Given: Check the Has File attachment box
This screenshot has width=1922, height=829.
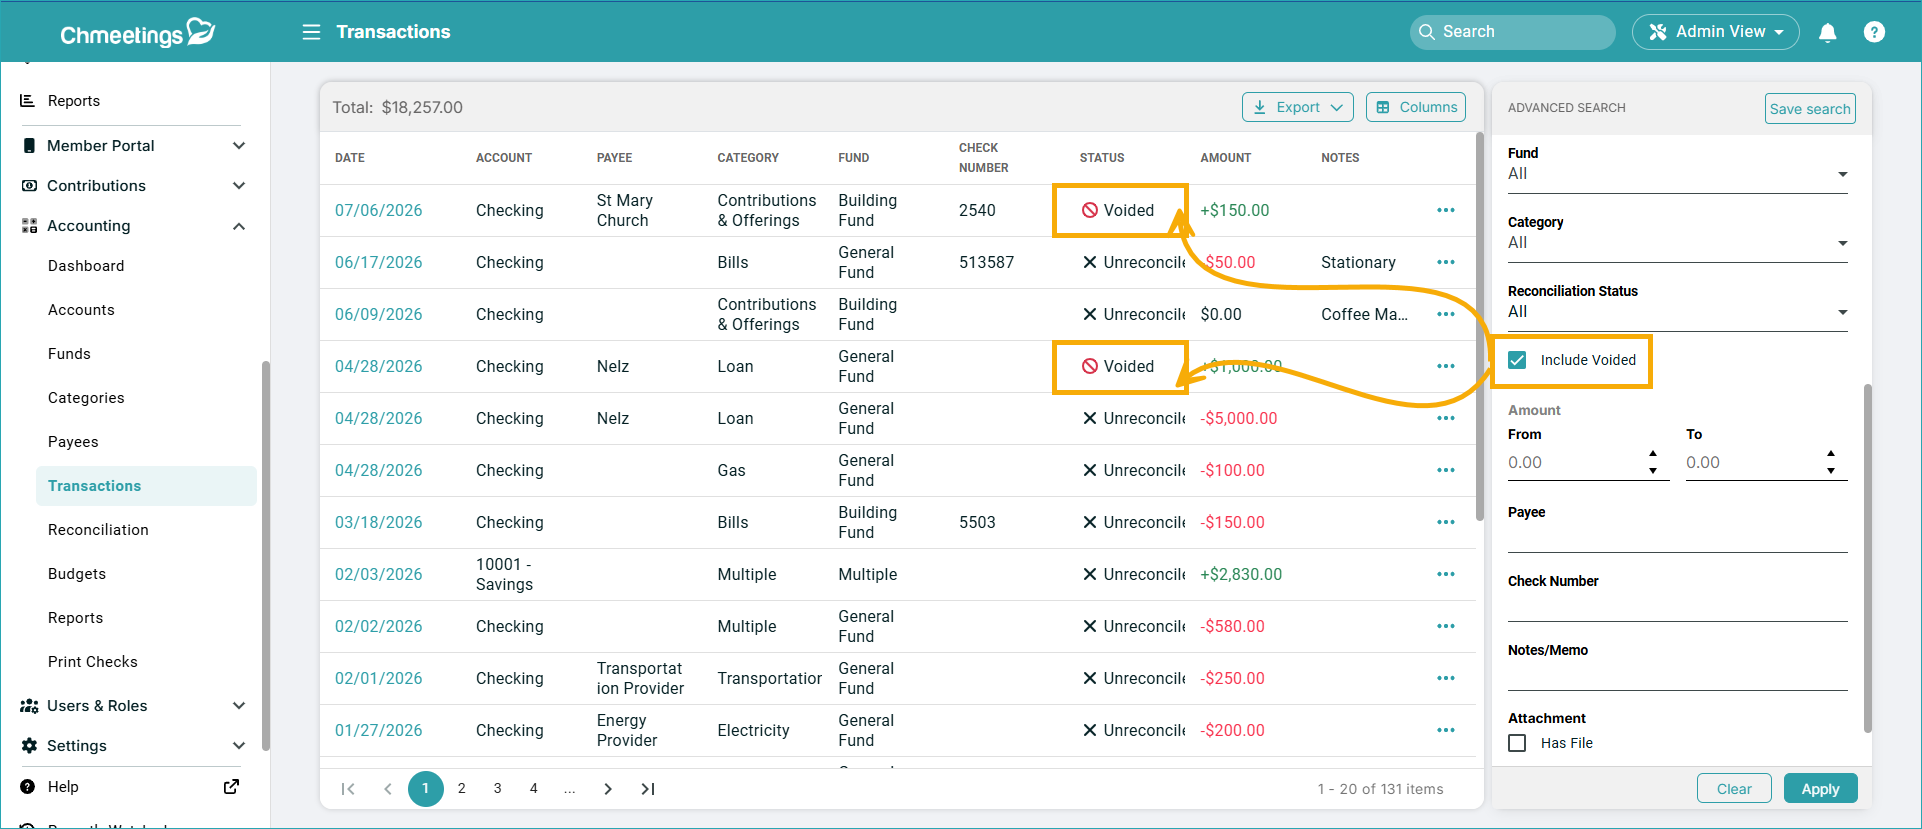Looking at the screenshot, I should click(1517, 743).
